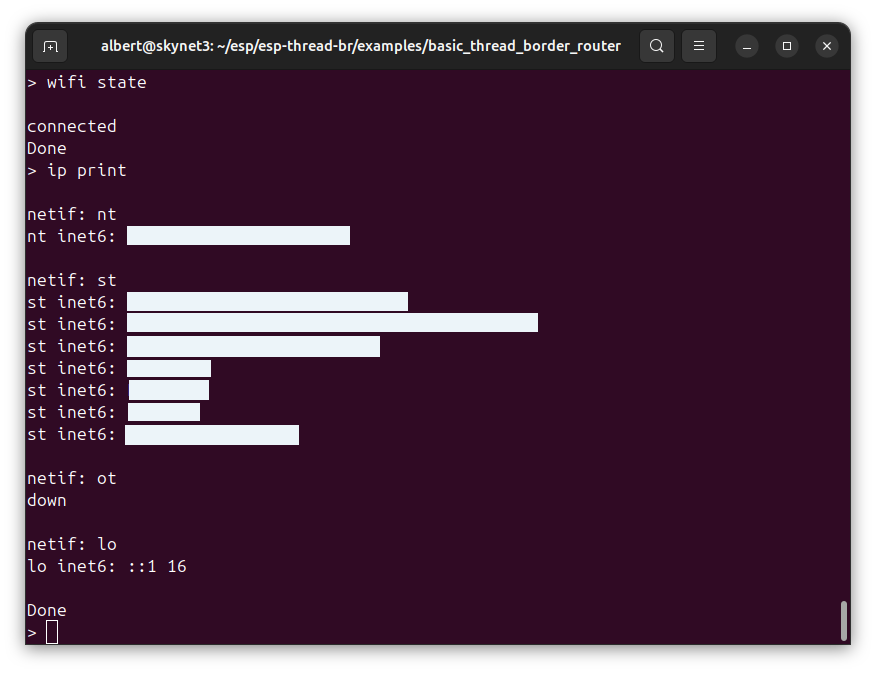Open the hamburger menu
The image size is (876, 673).
click(x=699, y=46)
